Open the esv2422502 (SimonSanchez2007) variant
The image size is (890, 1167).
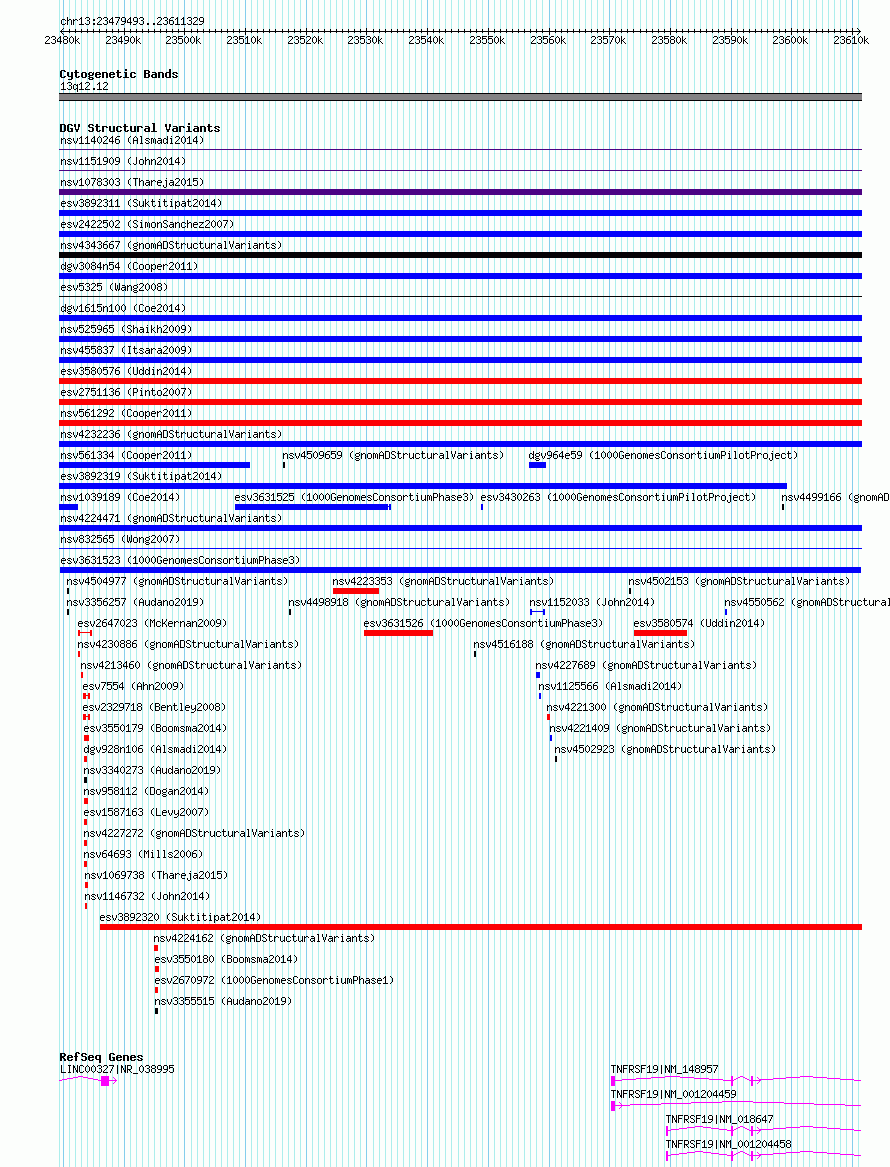[147, 223]
